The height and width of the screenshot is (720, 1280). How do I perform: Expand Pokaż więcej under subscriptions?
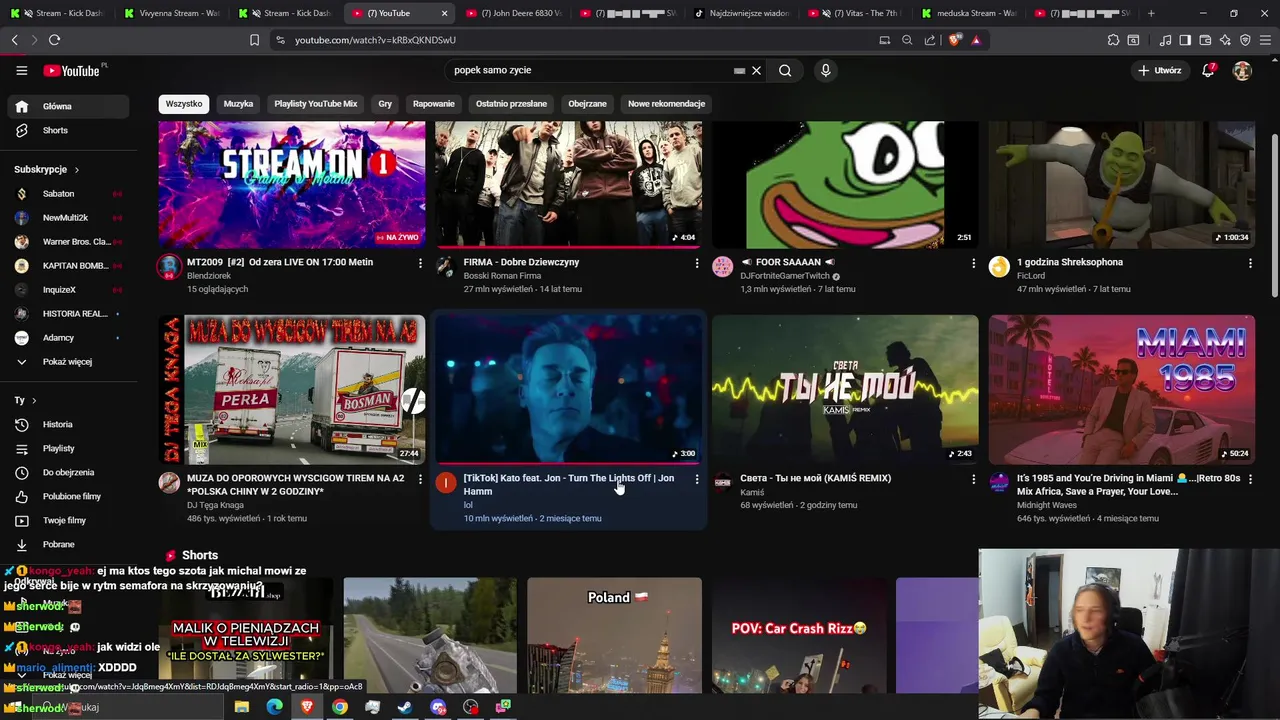68,362
